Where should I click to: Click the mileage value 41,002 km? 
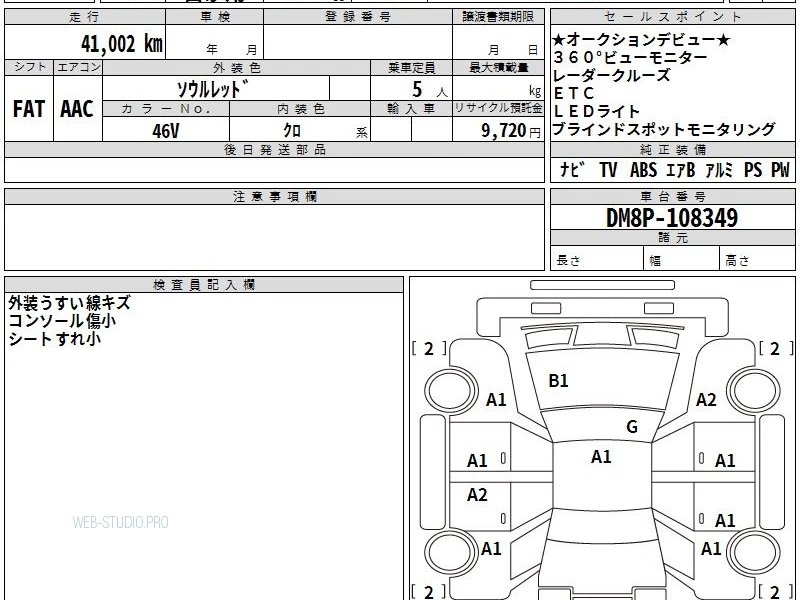(121, 43)
